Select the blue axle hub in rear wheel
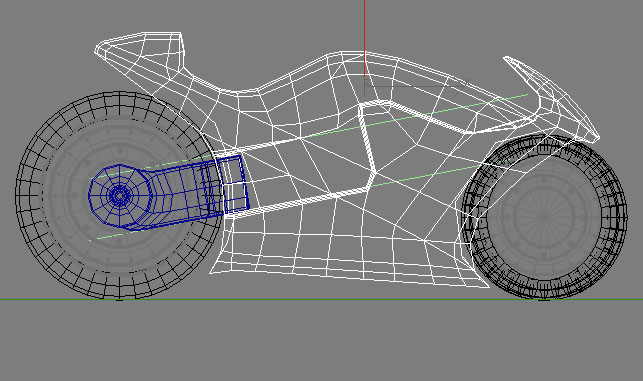This screenshot has width=643, height=381. [x=119, y=196]
